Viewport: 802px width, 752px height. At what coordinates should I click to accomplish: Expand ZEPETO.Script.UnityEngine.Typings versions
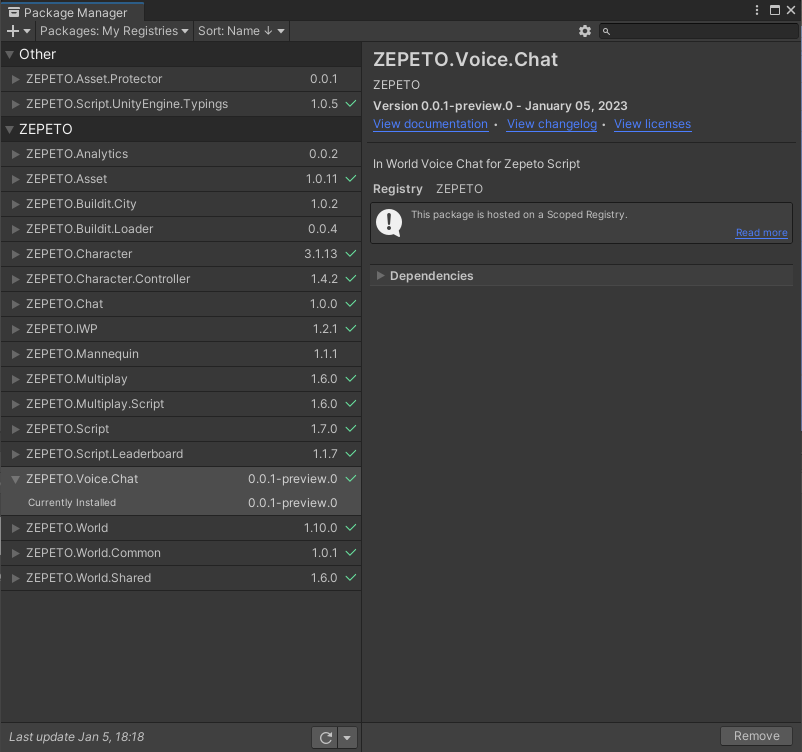pyautogui.click(x=15, y=104)
